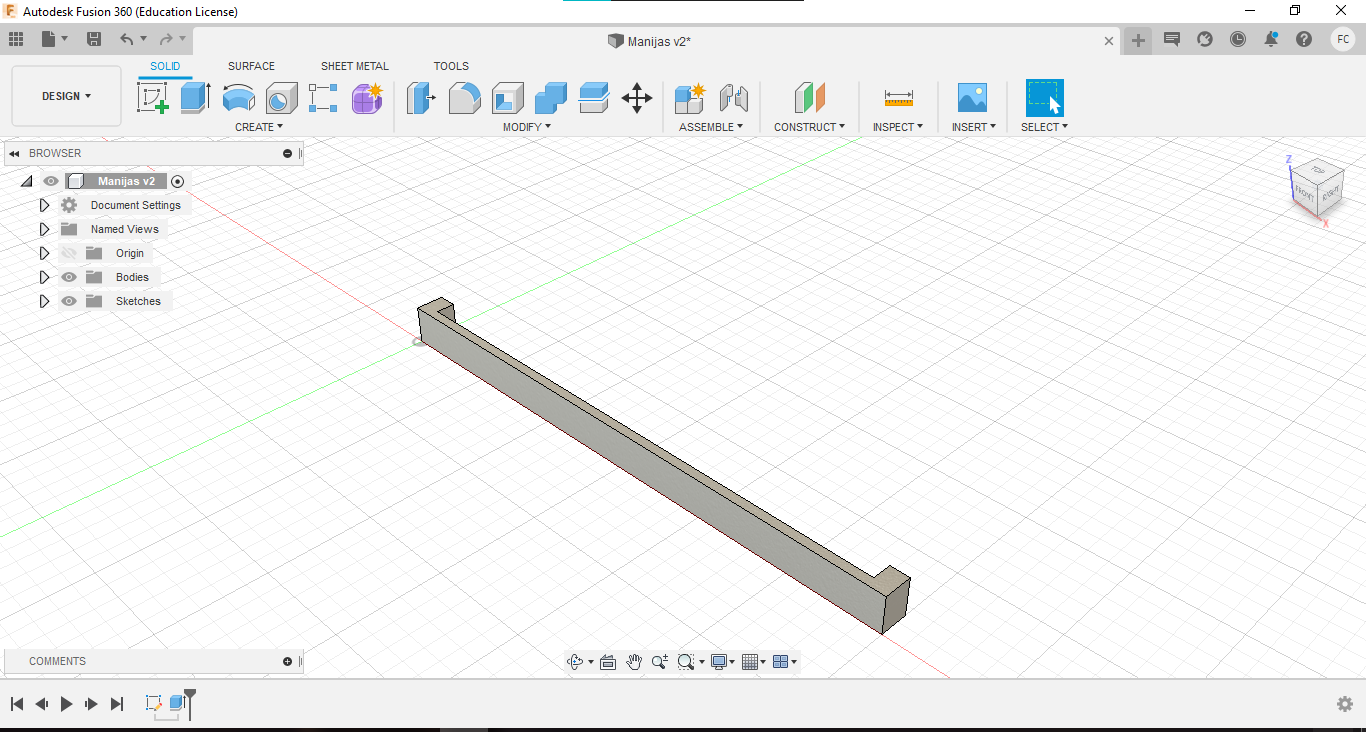The height and width of the screenshot is (732, 1366).
Task: Select the Move/Copy arrows tool
Action: [637, 98]
